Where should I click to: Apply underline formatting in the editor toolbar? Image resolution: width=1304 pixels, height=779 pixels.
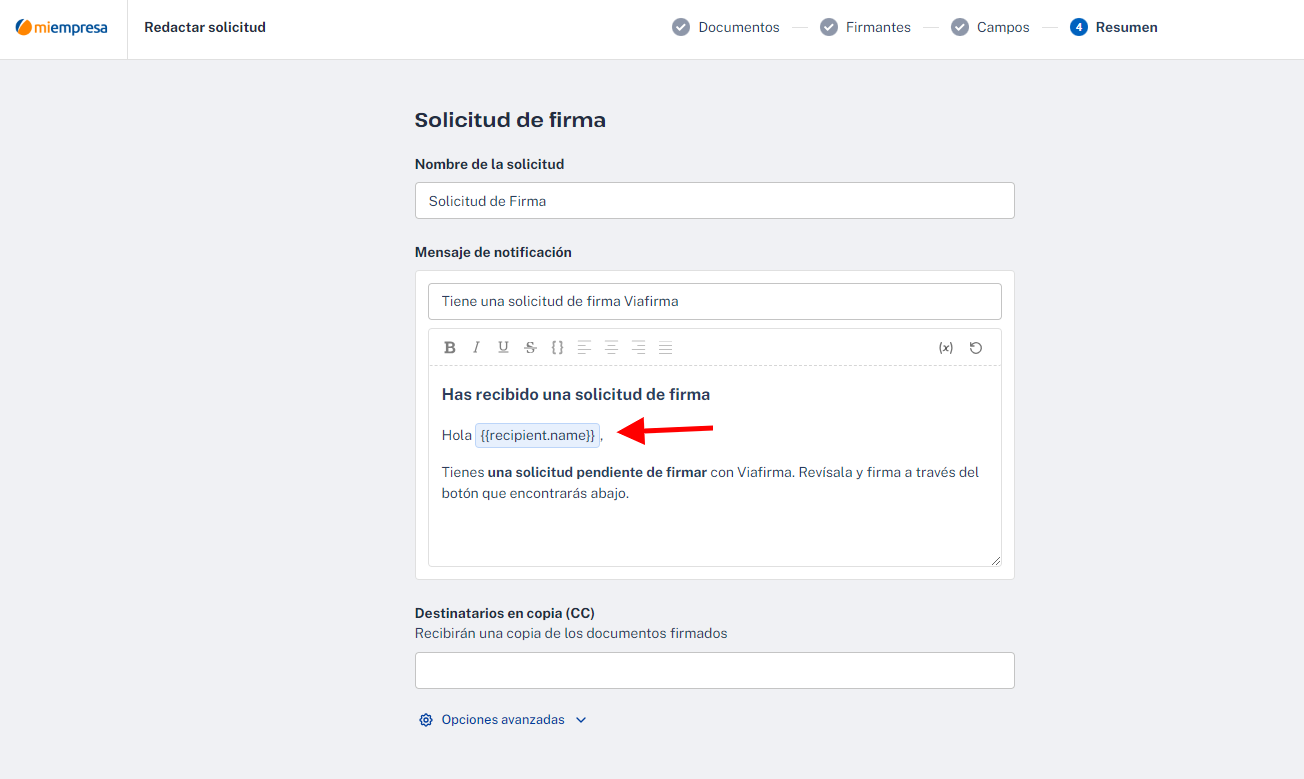click(x=504, y=348)
